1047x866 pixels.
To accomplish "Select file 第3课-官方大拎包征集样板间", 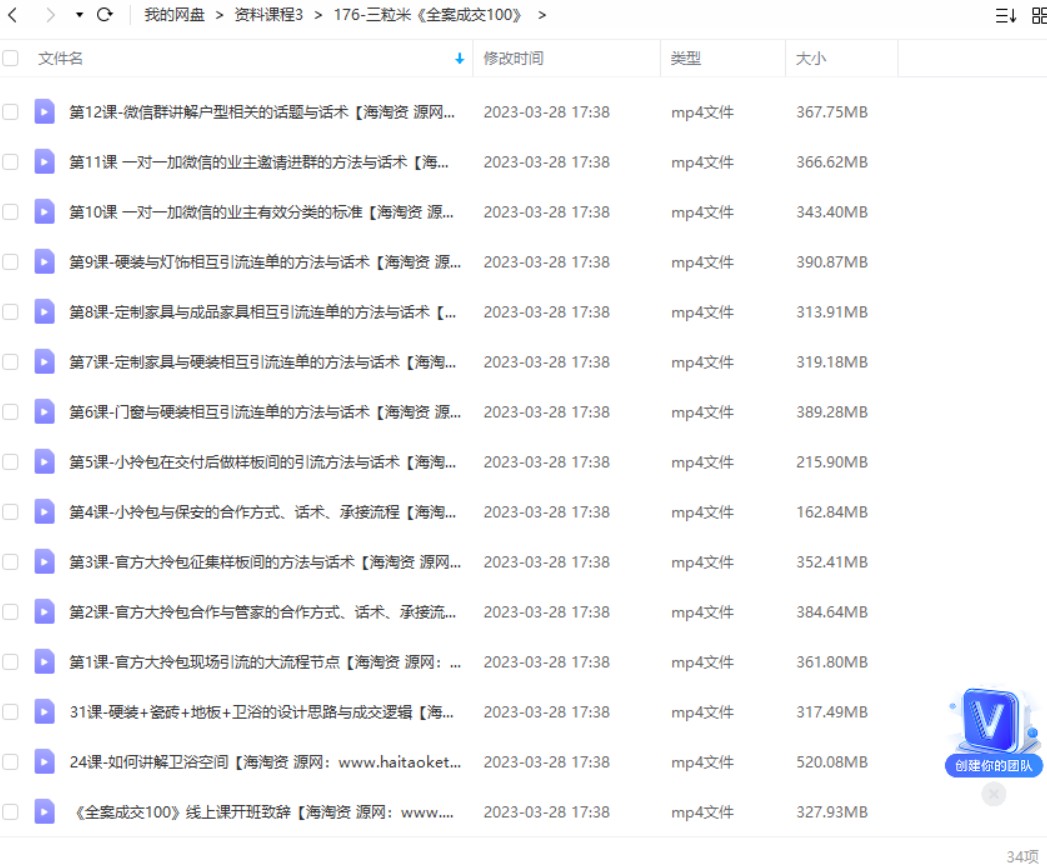I will 264,562.
